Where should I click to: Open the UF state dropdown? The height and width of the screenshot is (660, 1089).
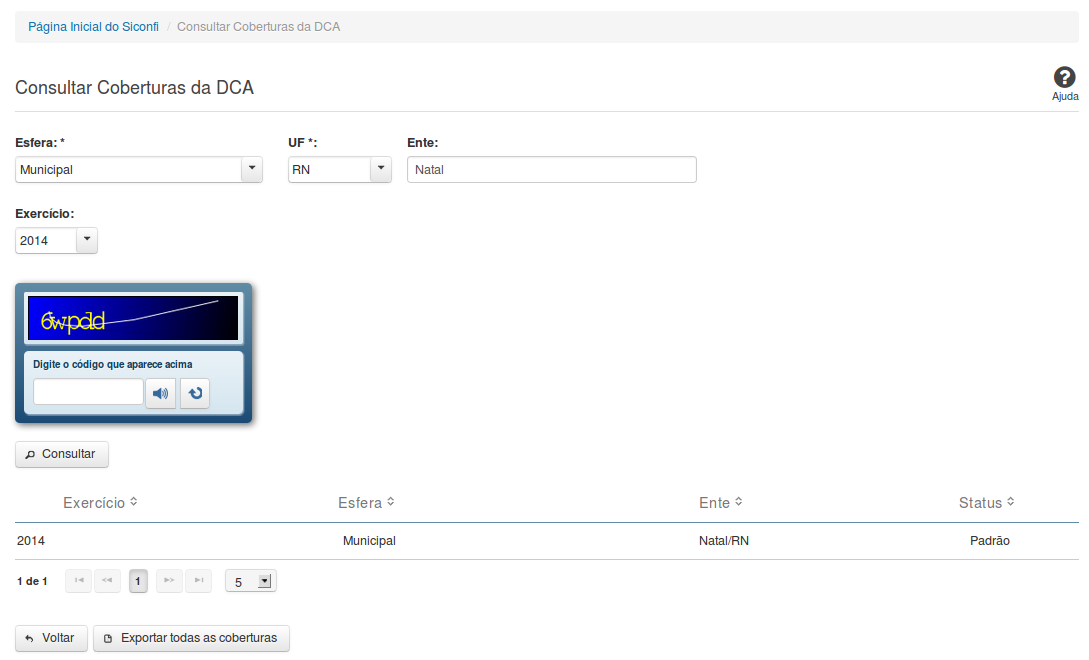(381, 170)
